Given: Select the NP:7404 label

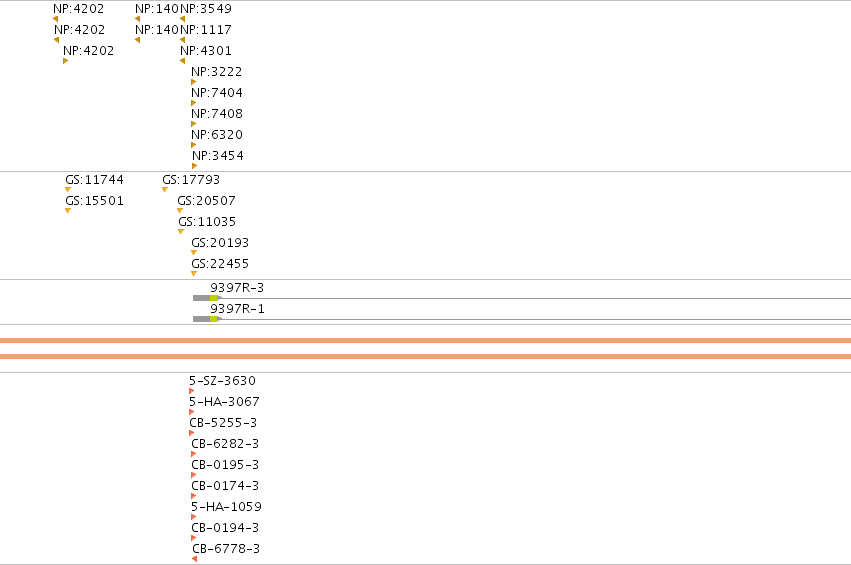Looking at the screenshot, I should pyautogui.click(x=217, y=93).
